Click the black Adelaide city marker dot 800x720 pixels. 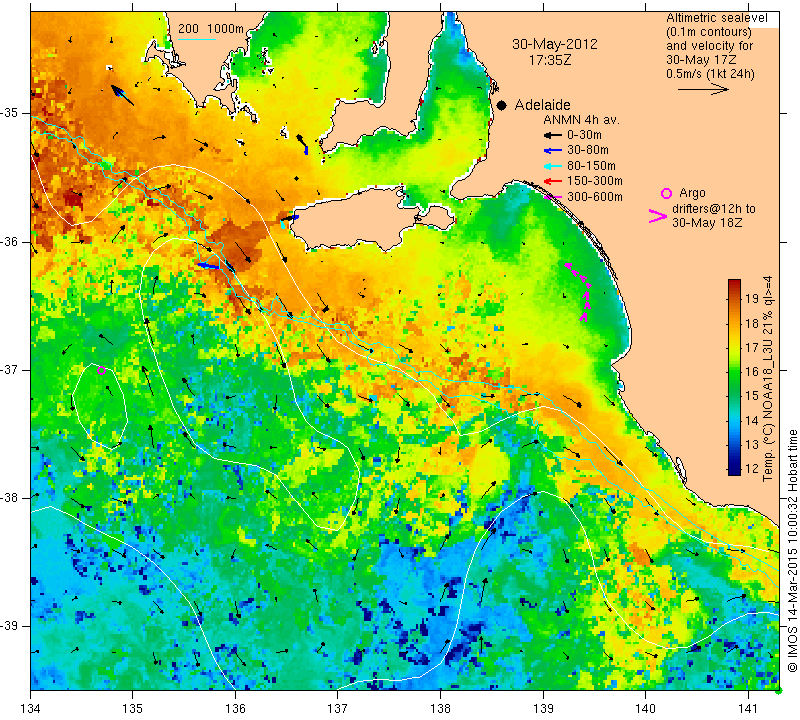(502, 106)
